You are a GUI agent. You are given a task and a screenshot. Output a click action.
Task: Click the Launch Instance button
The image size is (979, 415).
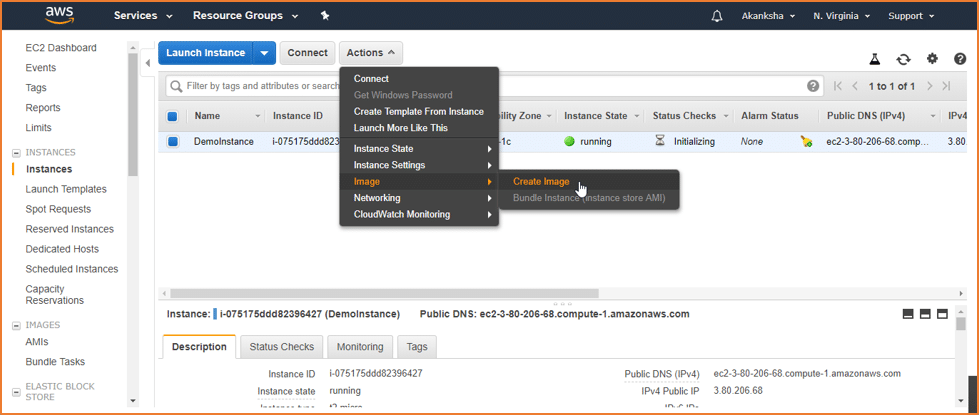[205, 53]
